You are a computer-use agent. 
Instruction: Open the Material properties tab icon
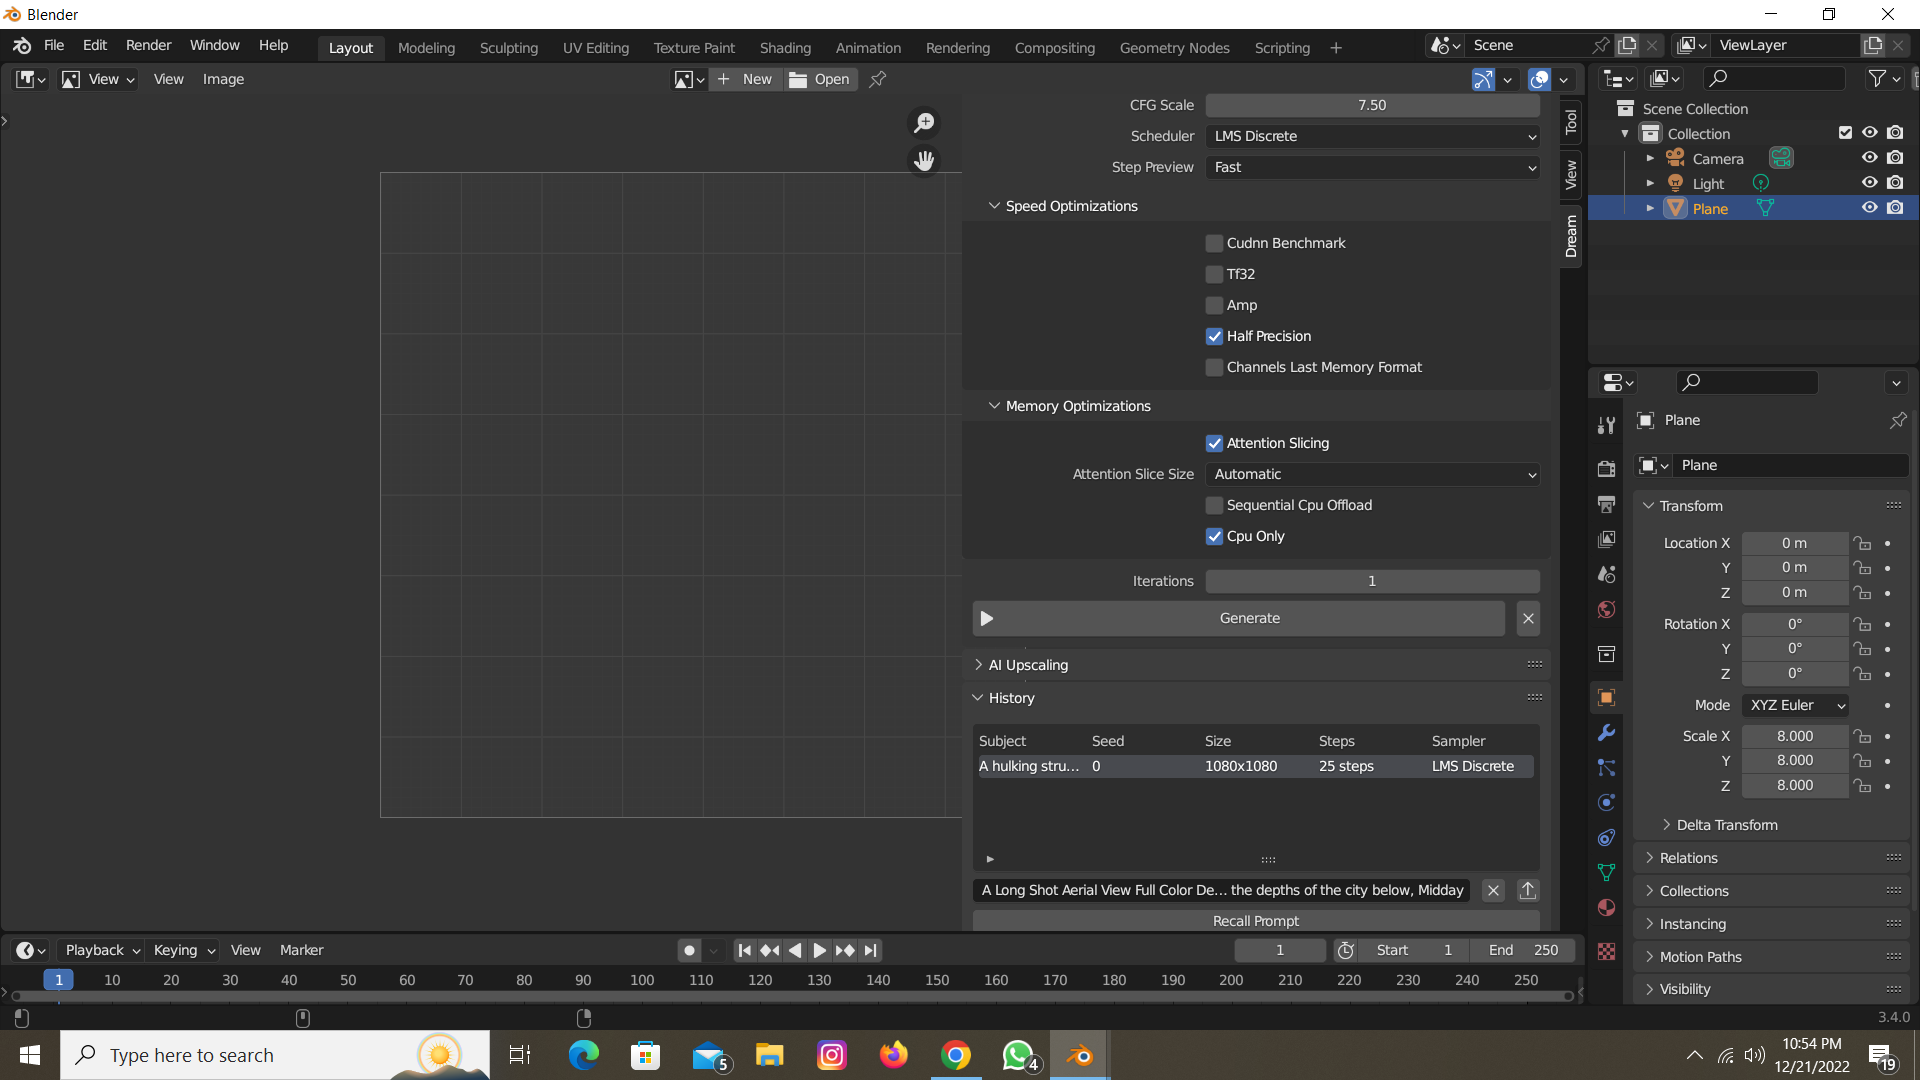tap(1606, 908)
